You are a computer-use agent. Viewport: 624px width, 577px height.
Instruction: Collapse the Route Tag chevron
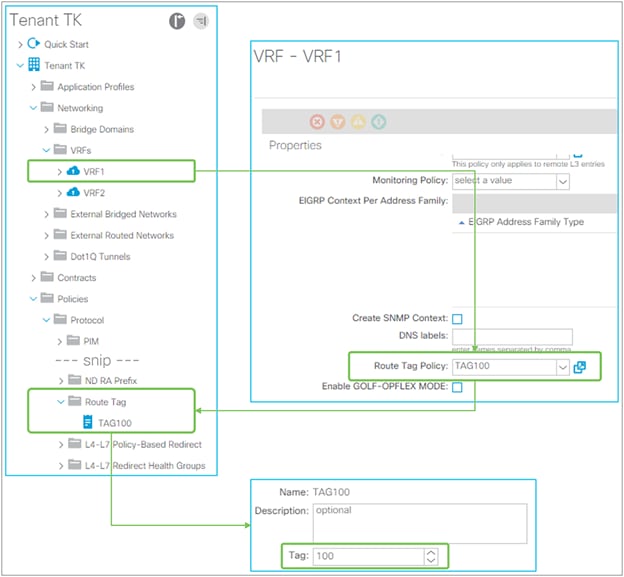pos(60,402)
